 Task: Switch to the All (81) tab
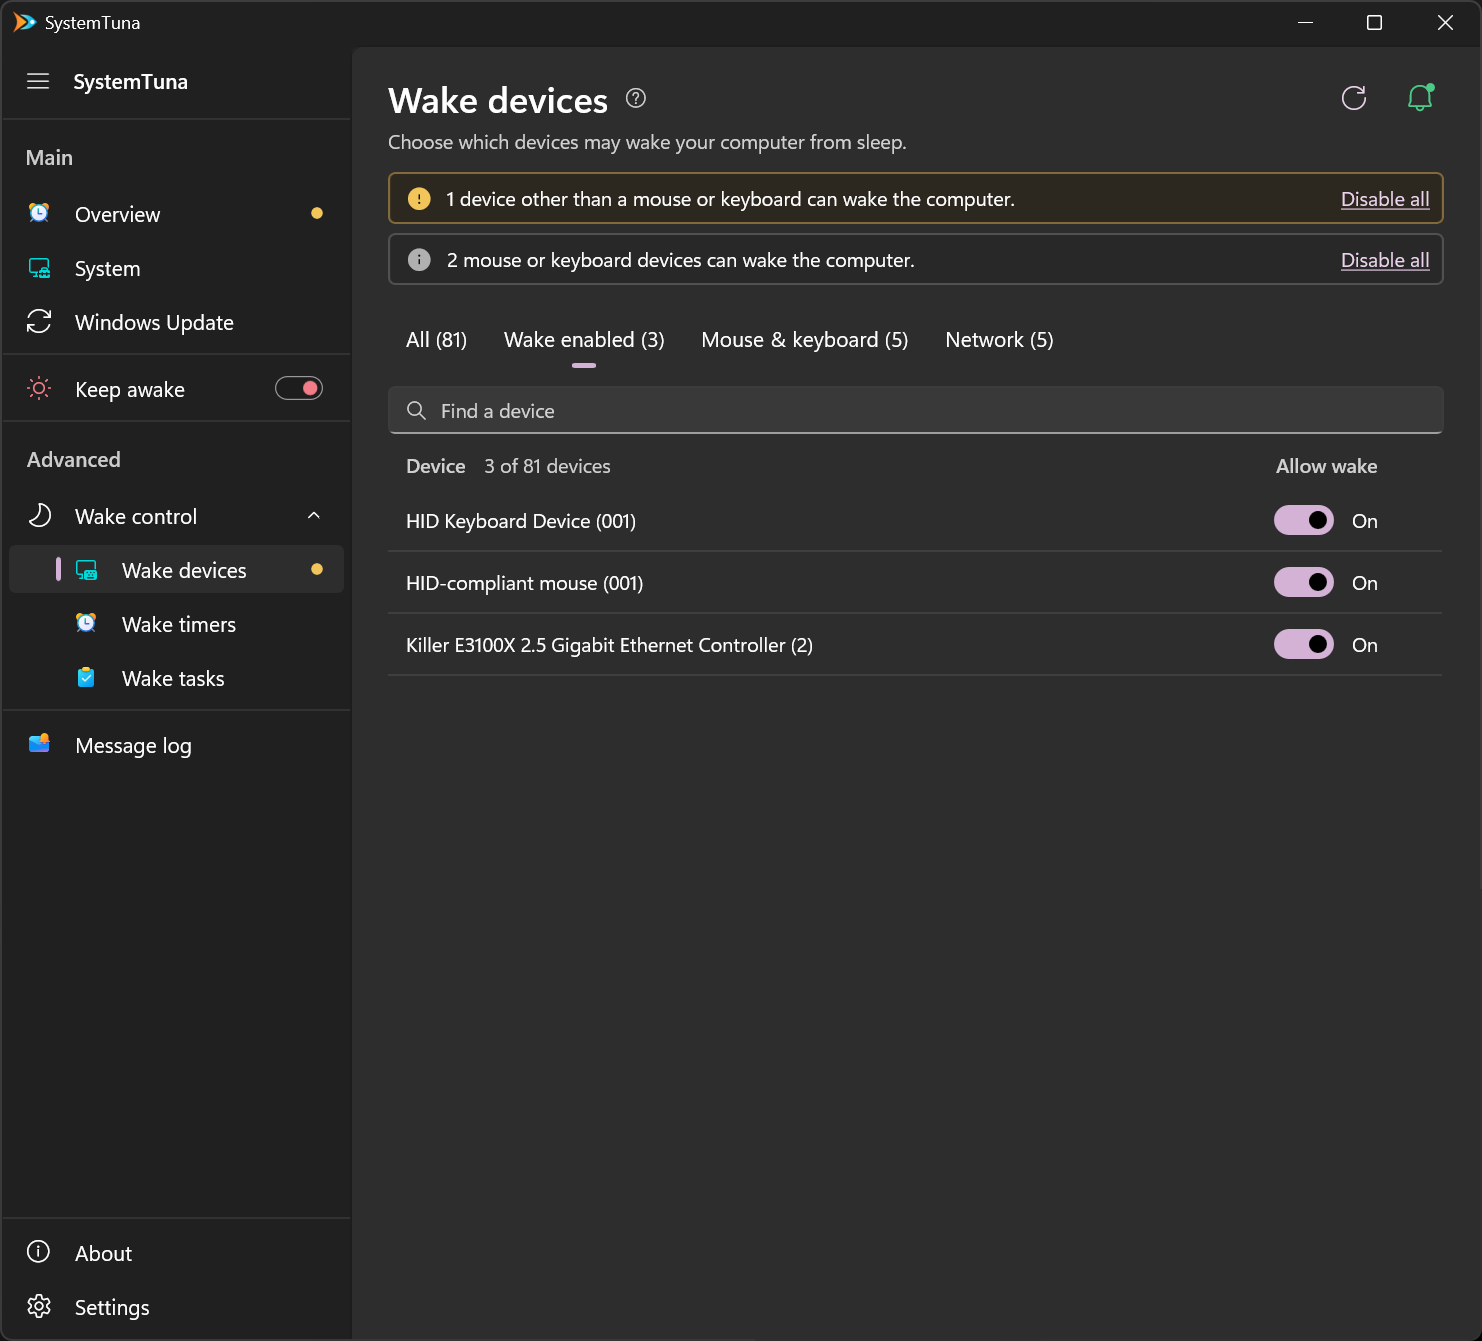point(436,340)
